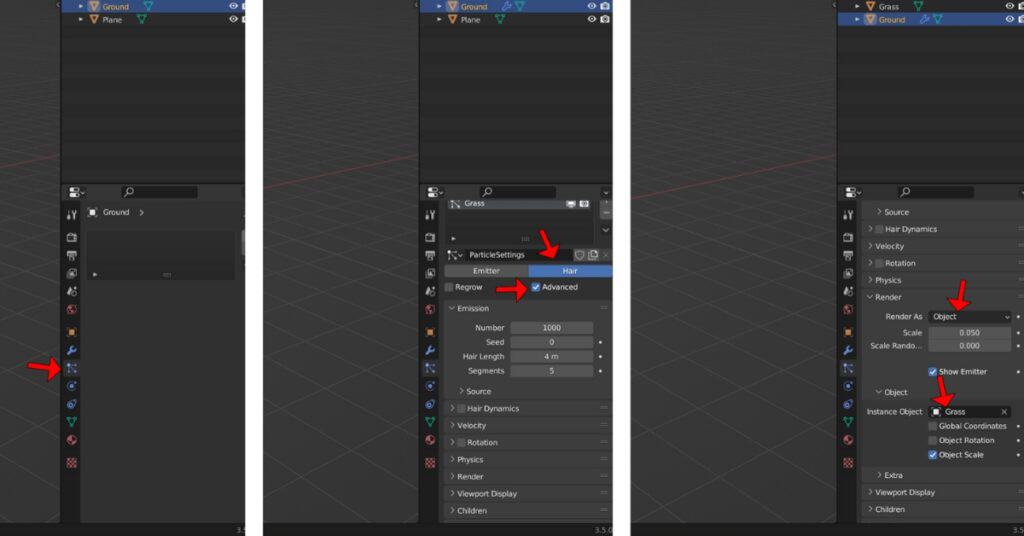The image size is (1024, 536).
Task: Open World properties tab in right panel
Action: coord(848,309)
